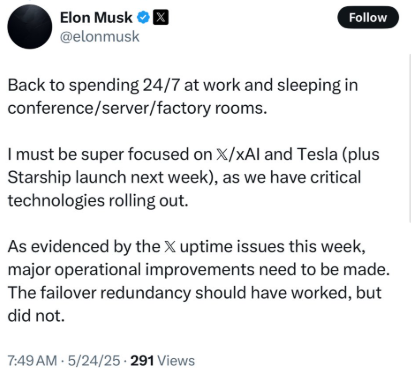Click the Elon Musk display name
Screen dimensions: 411x377
coord(96,18)
